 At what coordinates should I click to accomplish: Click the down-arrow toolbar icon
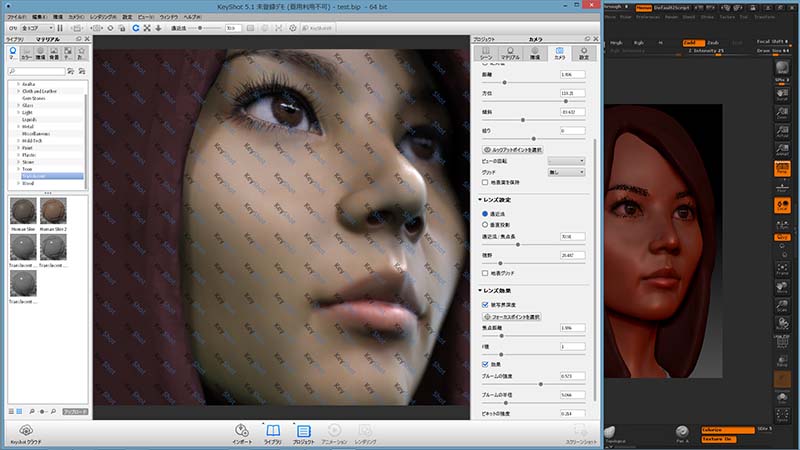point(158,28)
